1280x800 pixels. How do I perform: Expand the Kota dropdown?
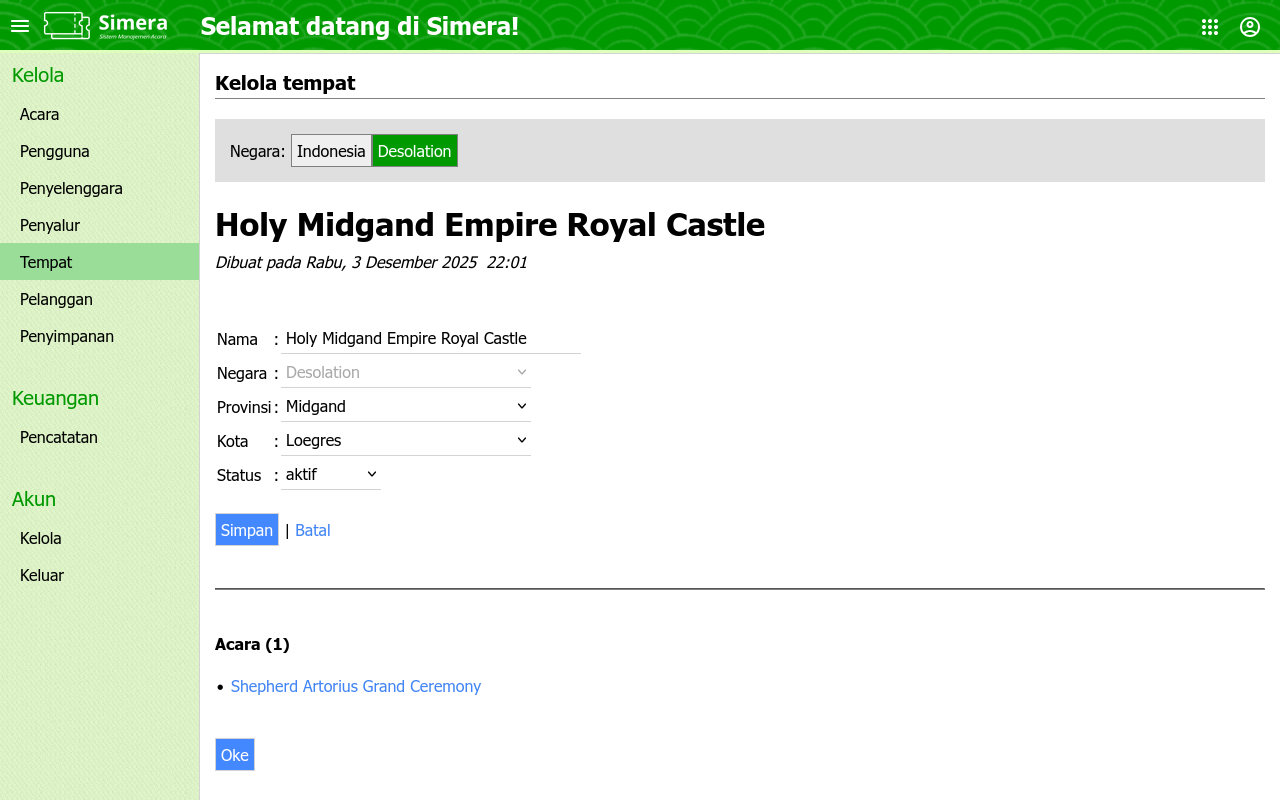coord(405,440)
